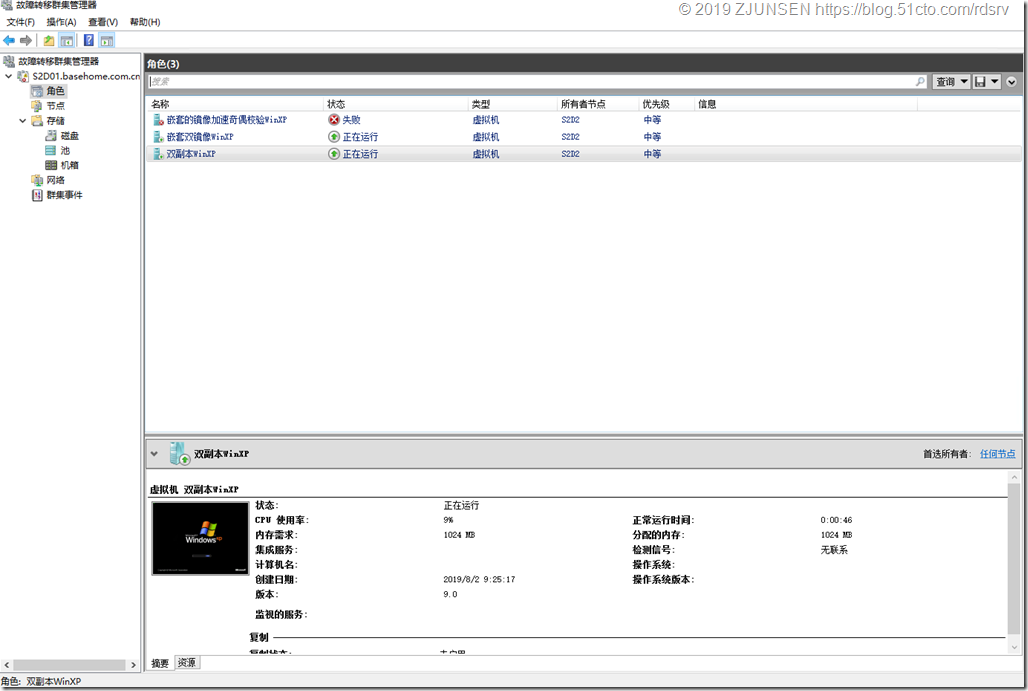Click the uptime value 0:00:46
The image size is (1028, 691).
[x=836, y=521]
